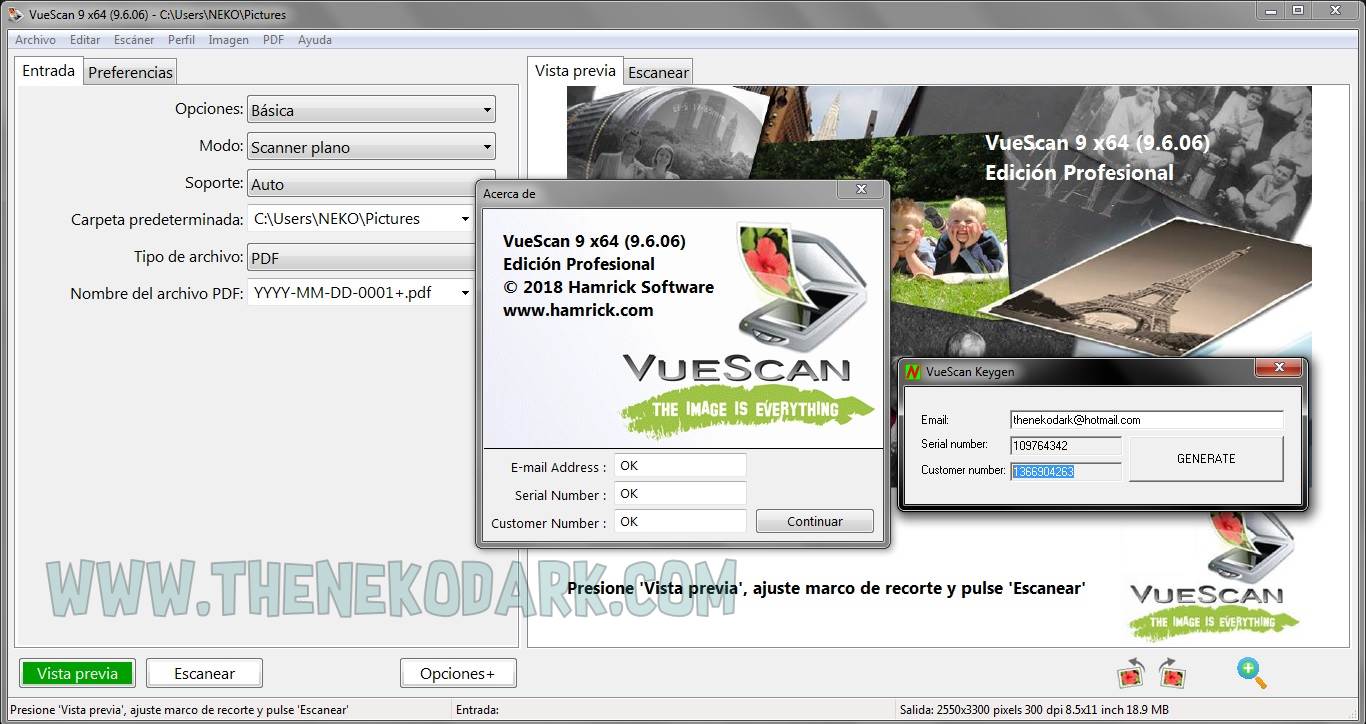
Task: Expand the Opciones dropdown showing Básica
Action: pyautogui.click(x=371, y=110)
